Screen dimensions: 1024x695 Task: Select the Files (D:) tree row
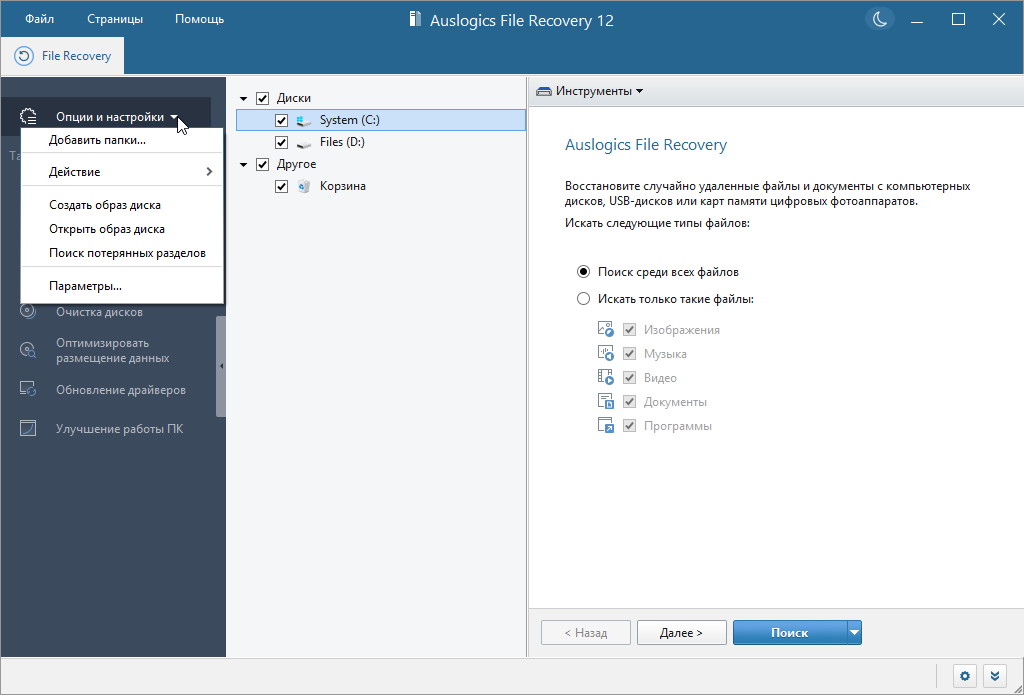click(381, 142)
